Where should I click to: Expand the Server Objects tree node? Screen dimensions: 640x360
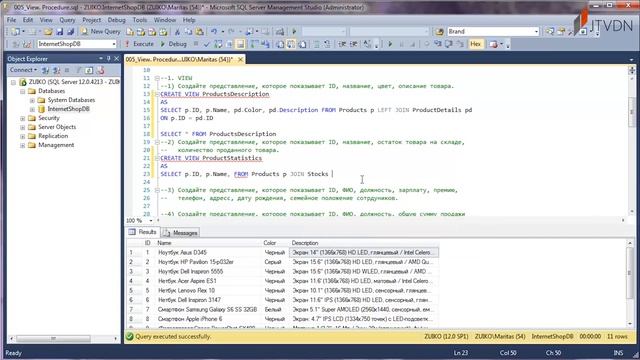click(x=23, y=127)
